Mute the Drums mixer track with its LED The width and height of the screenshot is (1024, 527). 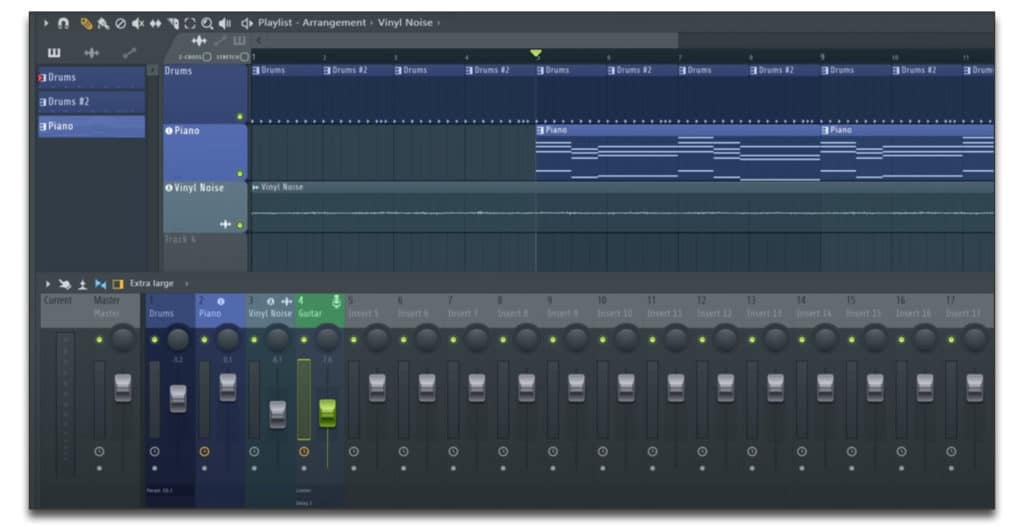pos(154,340)
